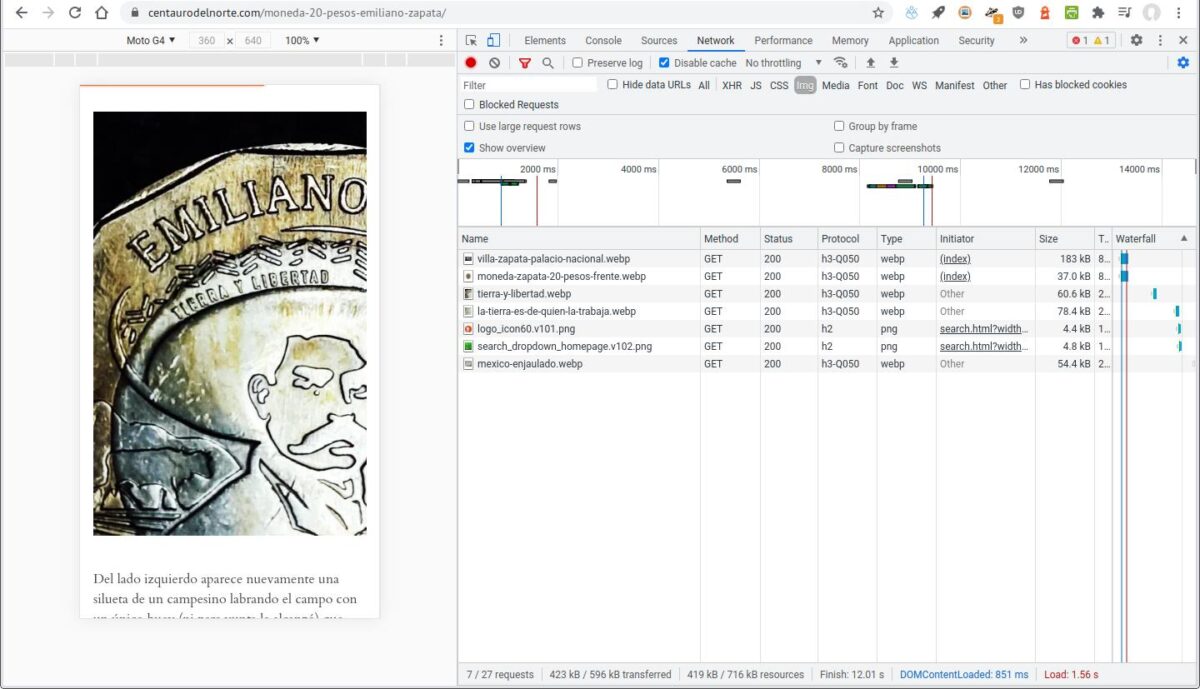Image resolution: width=1200 pixels, height=689 pixels.
Task: Show errors and warnings counter
Action: 1091,40
